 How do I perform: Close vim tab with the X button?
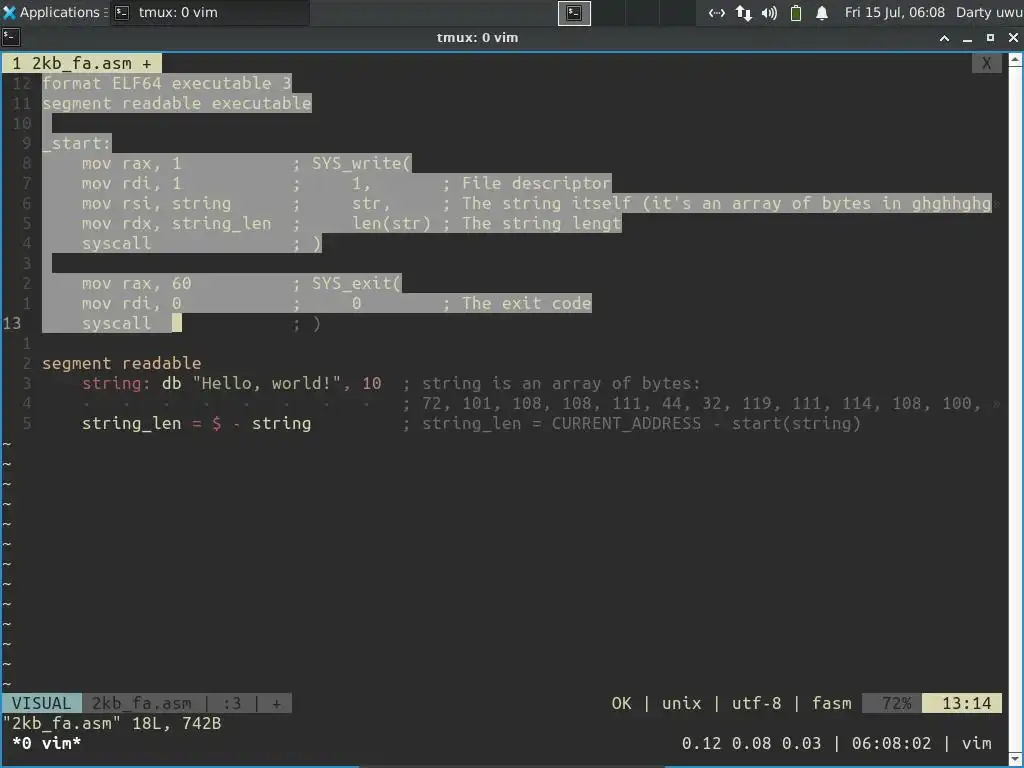pos(987,63)
